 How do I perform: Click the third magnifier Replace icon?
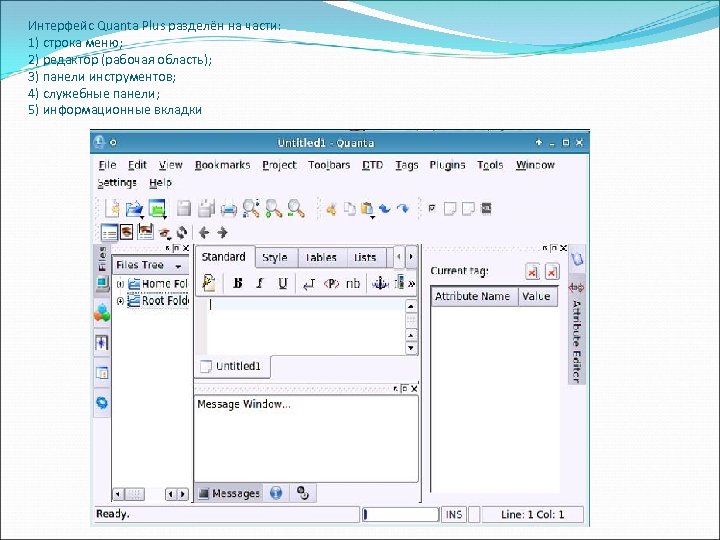(296, 208)
